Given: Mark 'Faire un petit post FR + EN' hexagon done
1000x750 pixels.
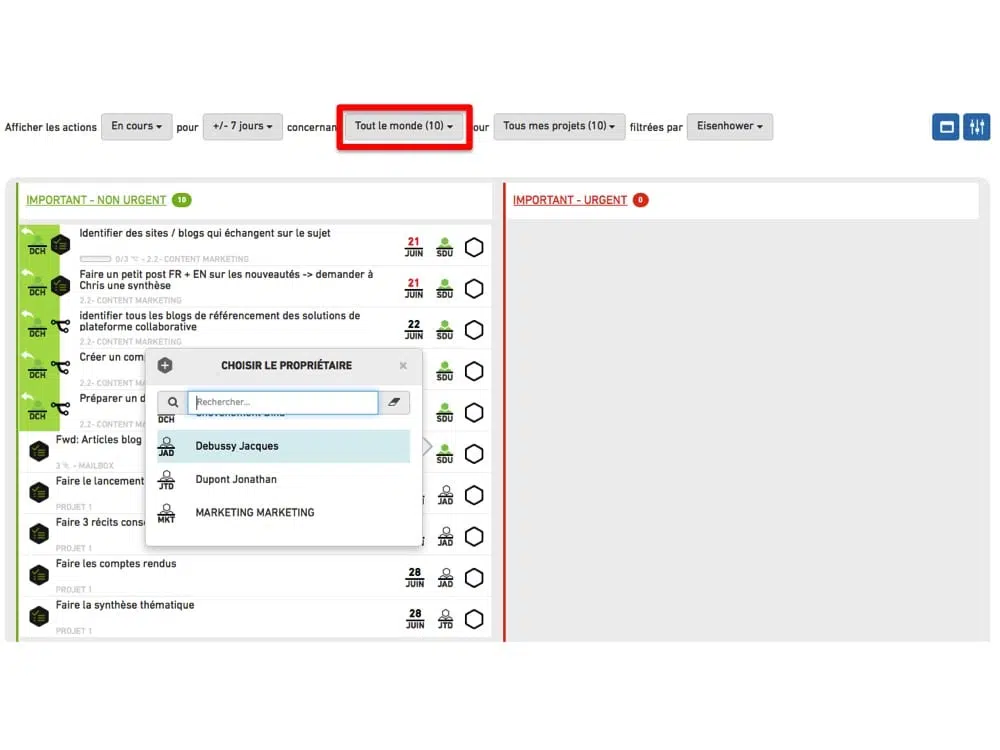Looking at the screenshot, I should (x=474, y=289).
